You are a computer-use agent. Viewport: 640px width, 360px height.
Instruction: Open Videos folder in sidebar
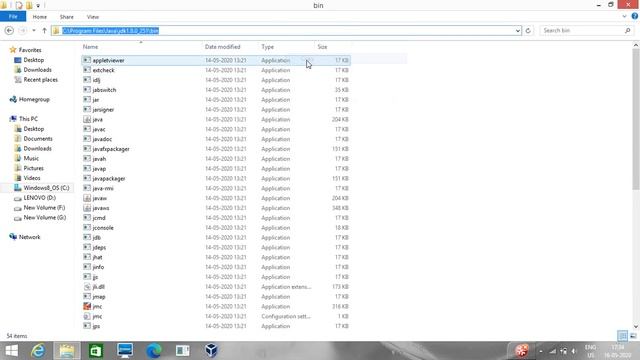(32, 178)
